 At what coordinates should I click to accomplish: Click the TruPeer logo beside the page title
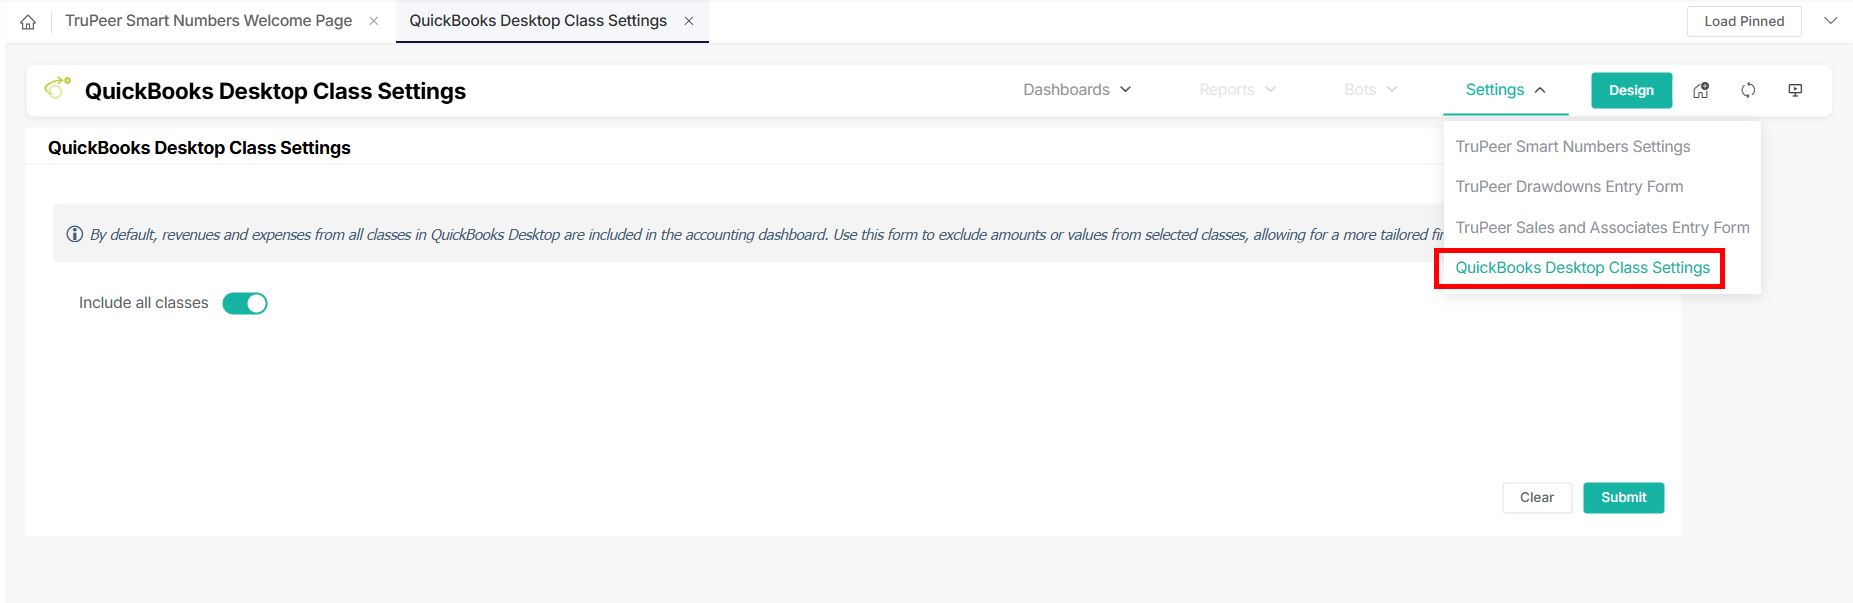57,89
